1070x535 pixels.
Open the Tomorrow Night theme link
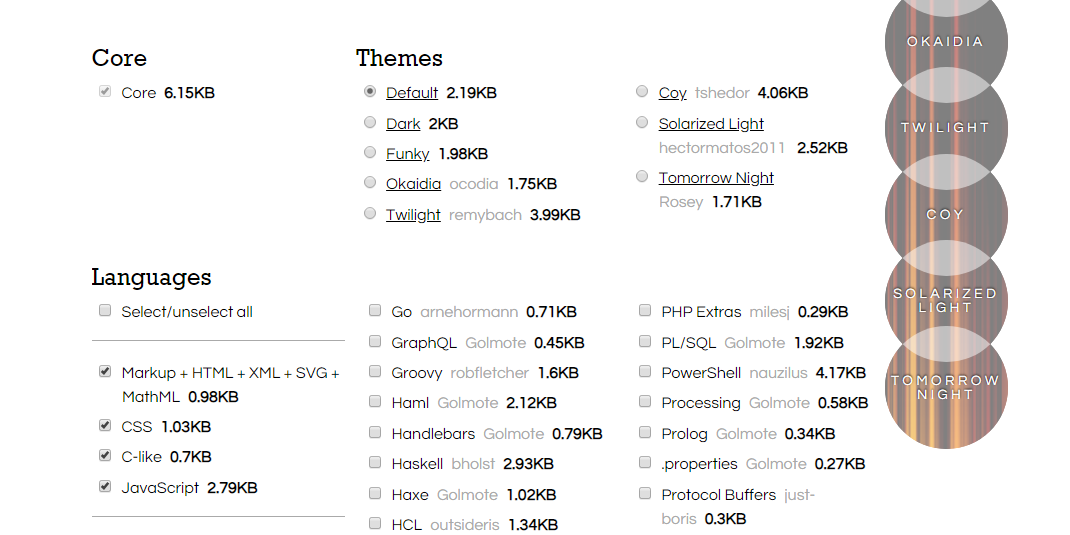pyautogui.click(x=716, y=178)
